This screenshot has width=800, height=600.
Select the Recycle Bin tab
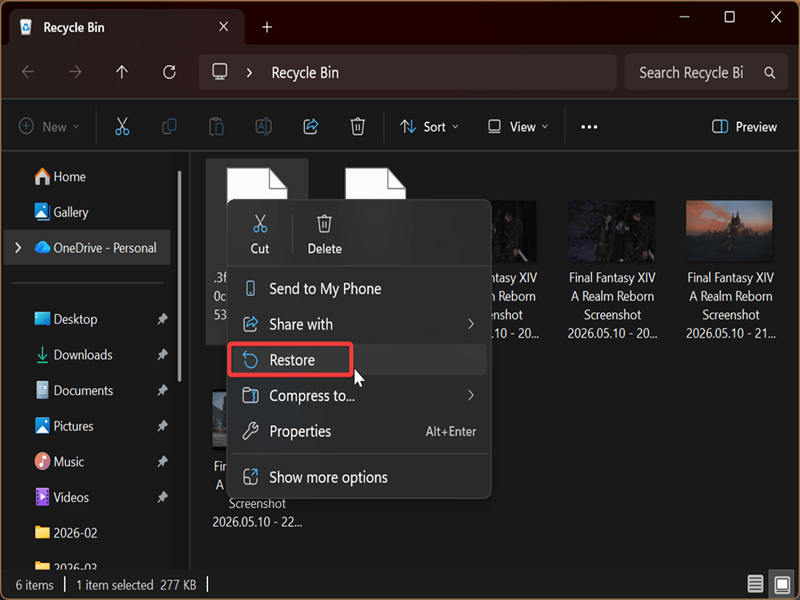[x=125, y=27]
